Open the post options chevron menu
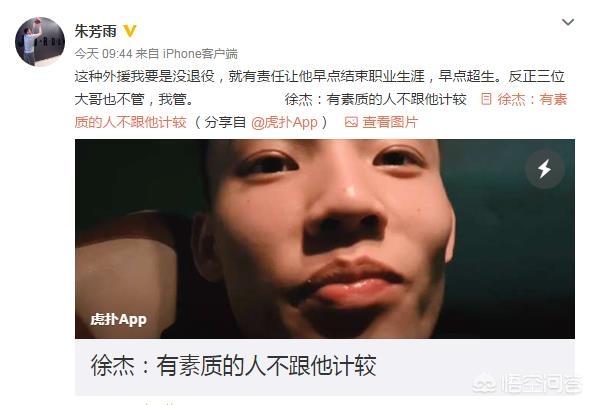 point(567,22)
